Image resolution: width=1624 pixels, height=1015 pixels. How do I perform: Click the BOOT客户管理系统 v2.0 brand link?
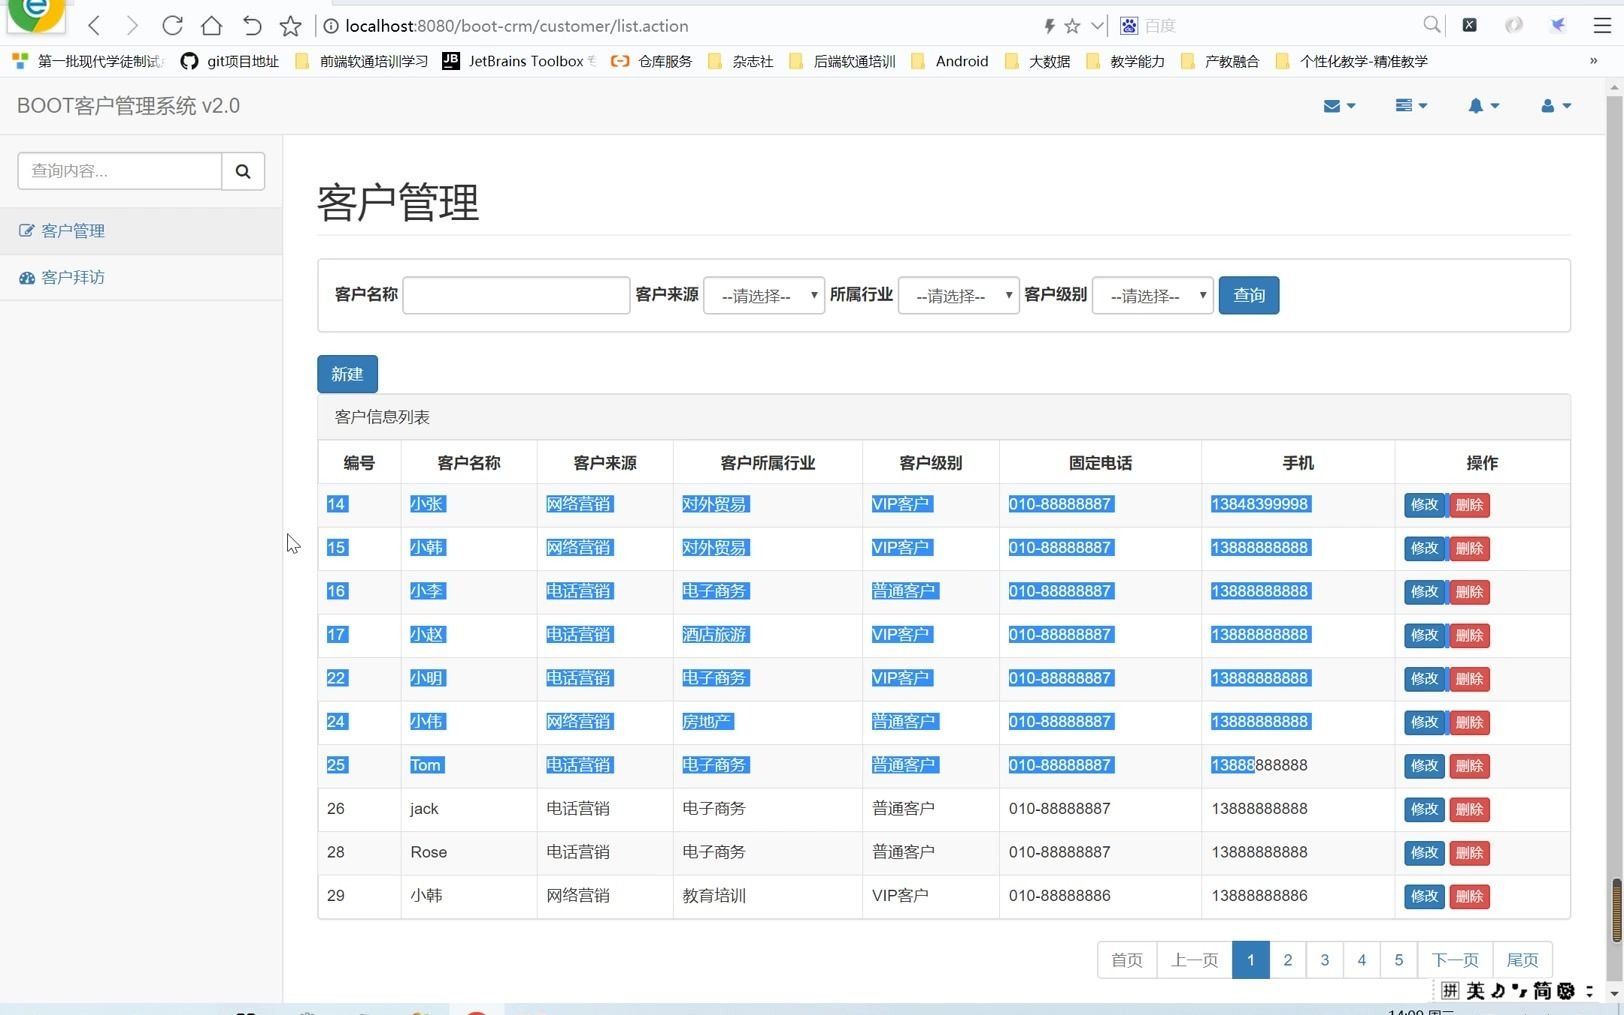[128, 106]
